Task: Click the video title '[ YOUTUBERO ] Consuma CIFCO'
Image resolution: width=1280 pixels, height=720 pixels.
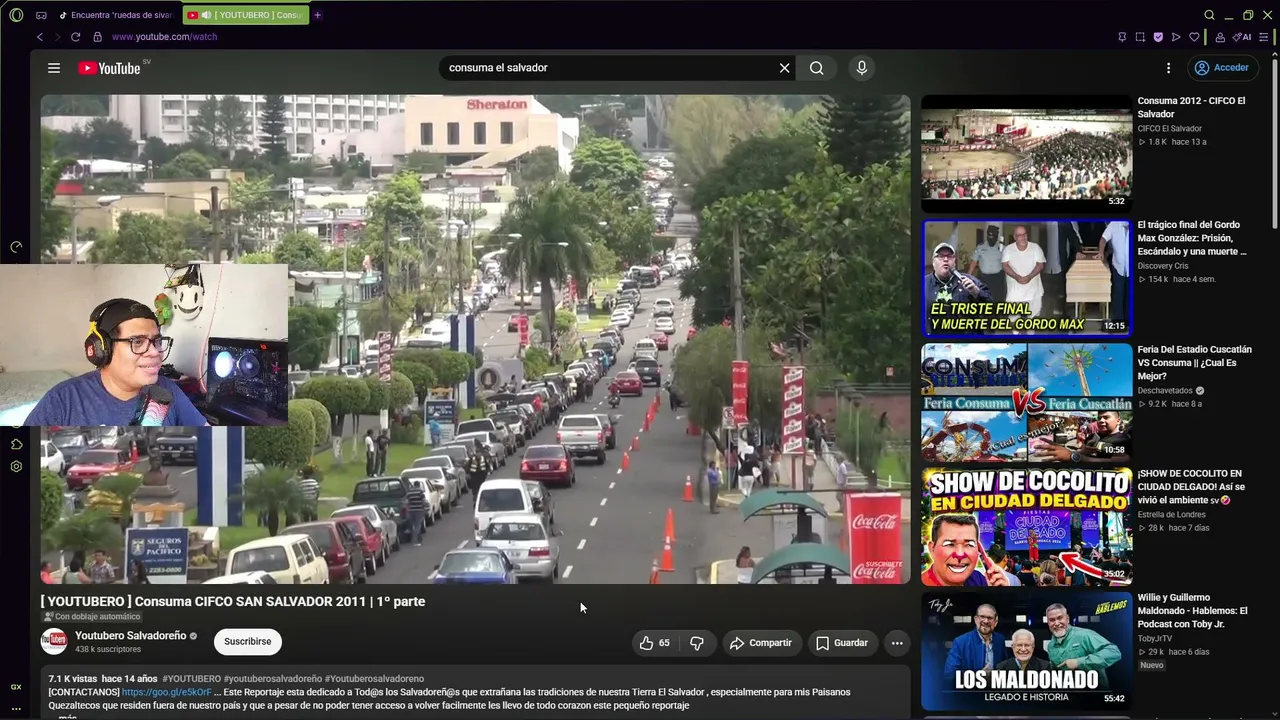Action: pyautogui.click(x=233, y=601)
